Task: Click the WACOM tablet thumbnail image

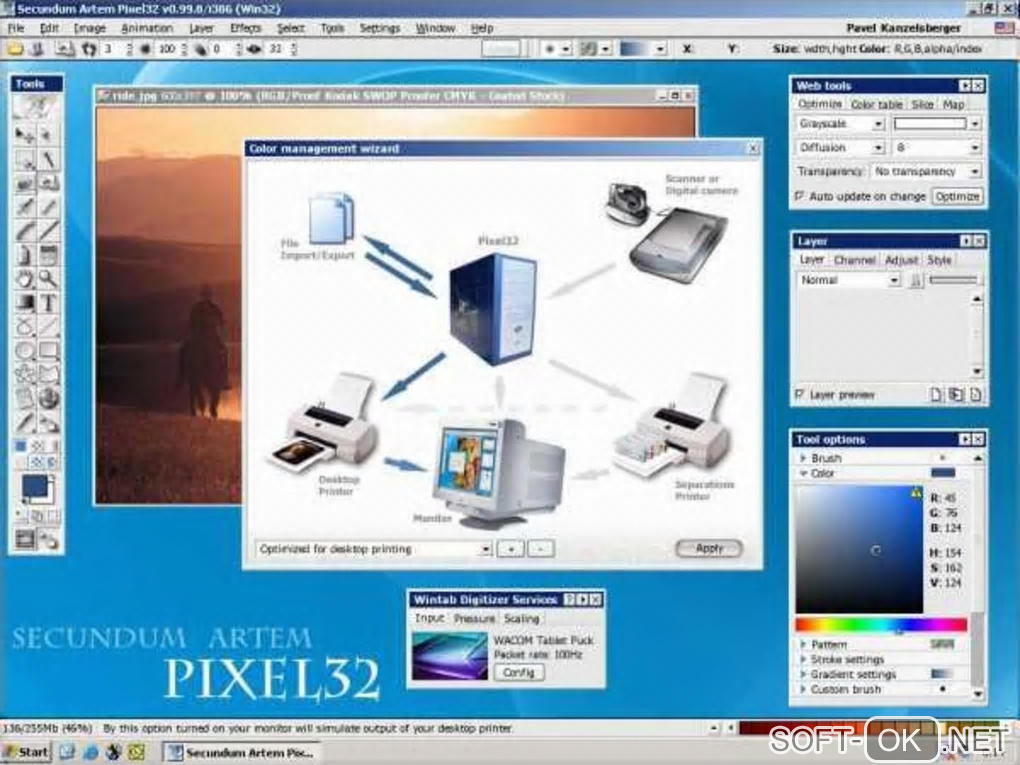Action: 450,656
